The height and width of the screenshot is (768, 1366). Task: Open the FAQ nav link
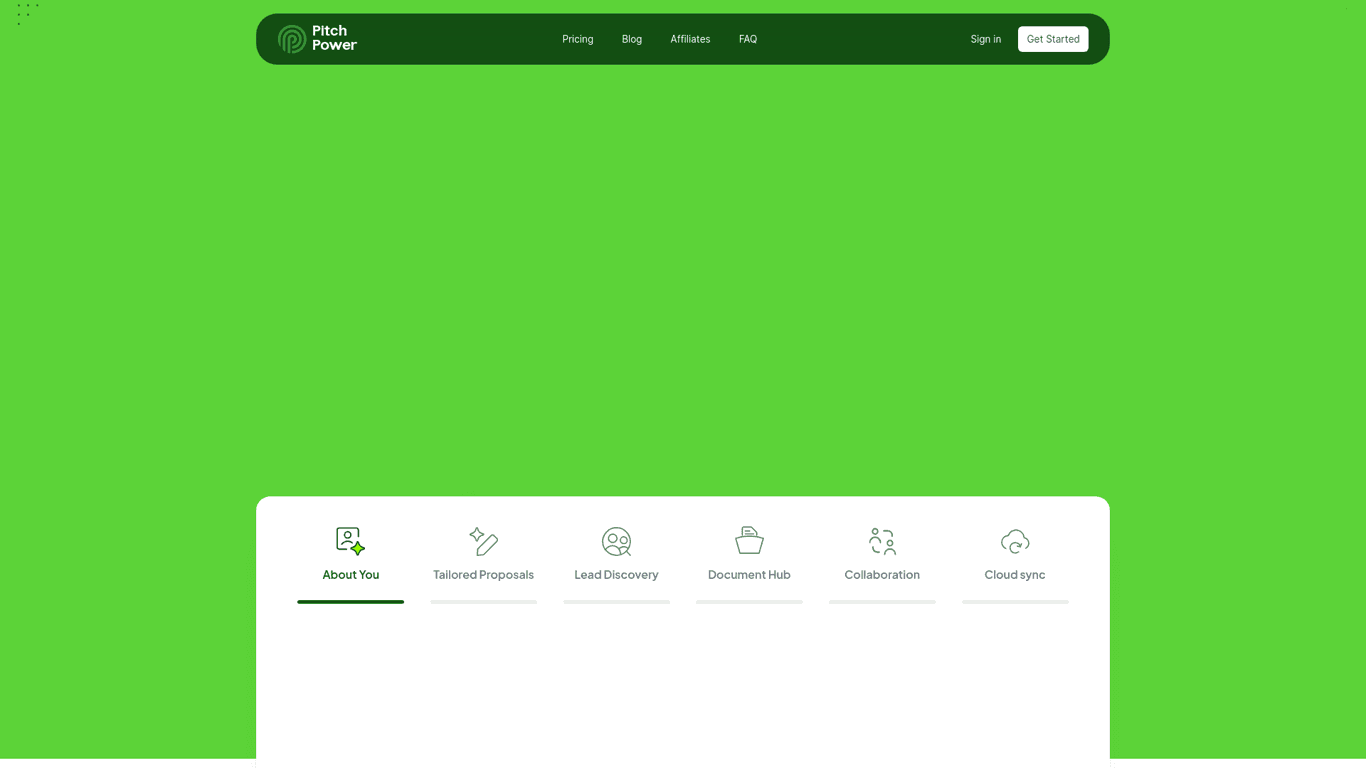(747, 39)
